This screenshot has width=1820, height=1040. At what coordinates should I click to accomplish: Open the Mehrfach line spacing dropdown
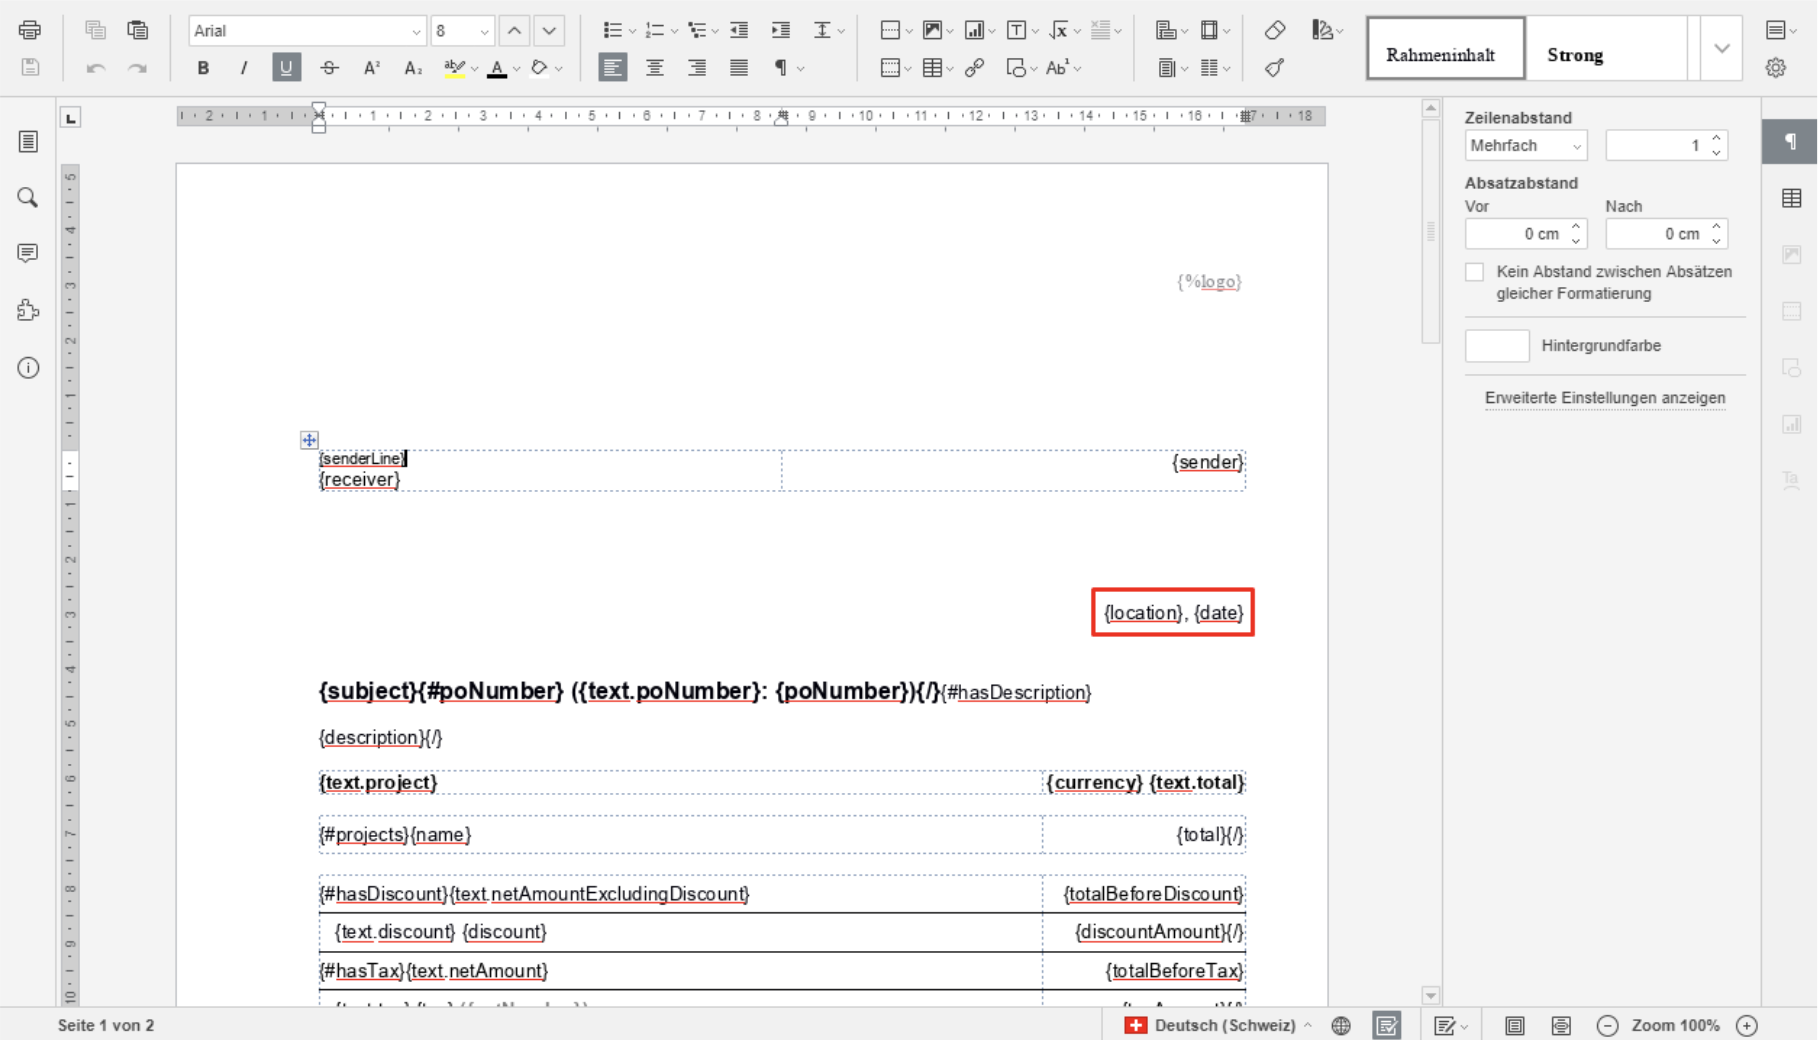point(1526,146)
